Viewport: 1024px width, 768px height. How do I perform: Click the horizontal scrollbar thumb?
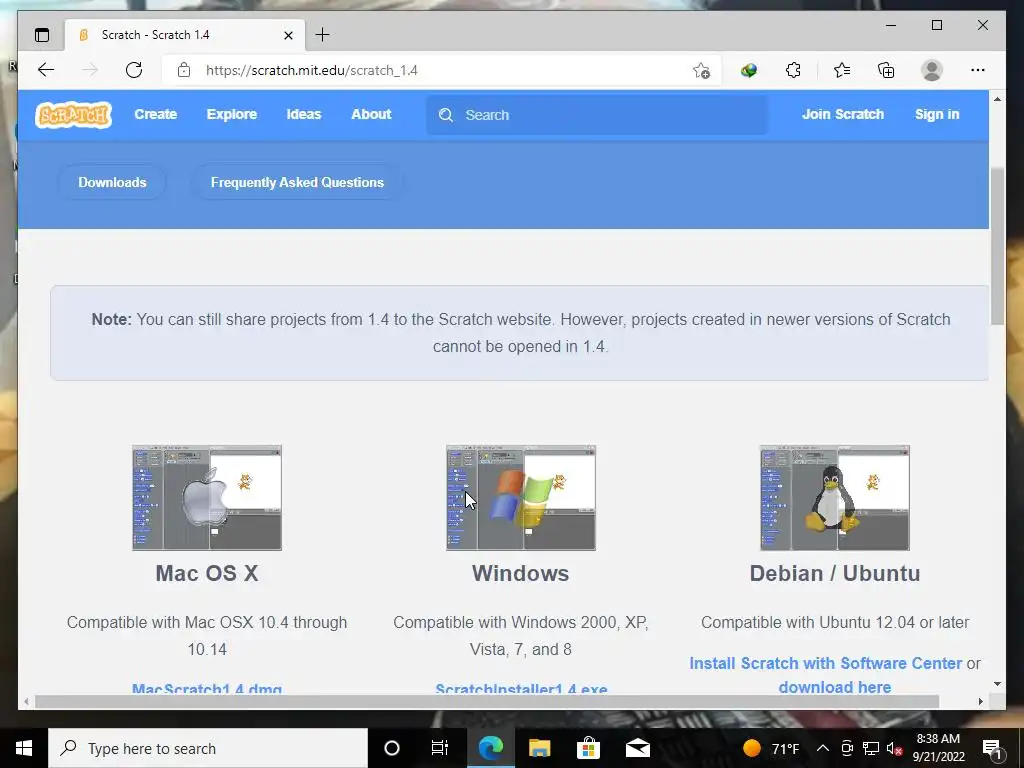pyautogui.click(x=487, y=701)
